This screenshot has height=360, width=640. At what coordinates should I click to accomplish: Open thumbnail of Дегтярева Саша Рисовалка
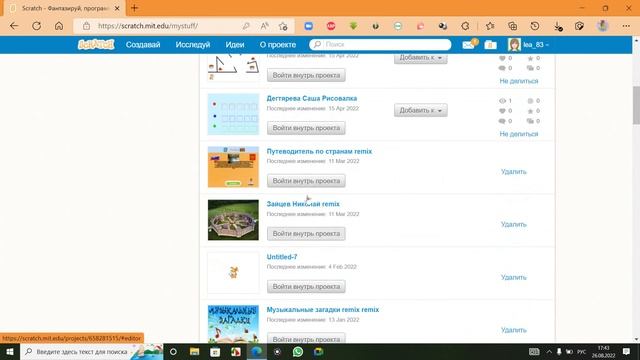233,114
